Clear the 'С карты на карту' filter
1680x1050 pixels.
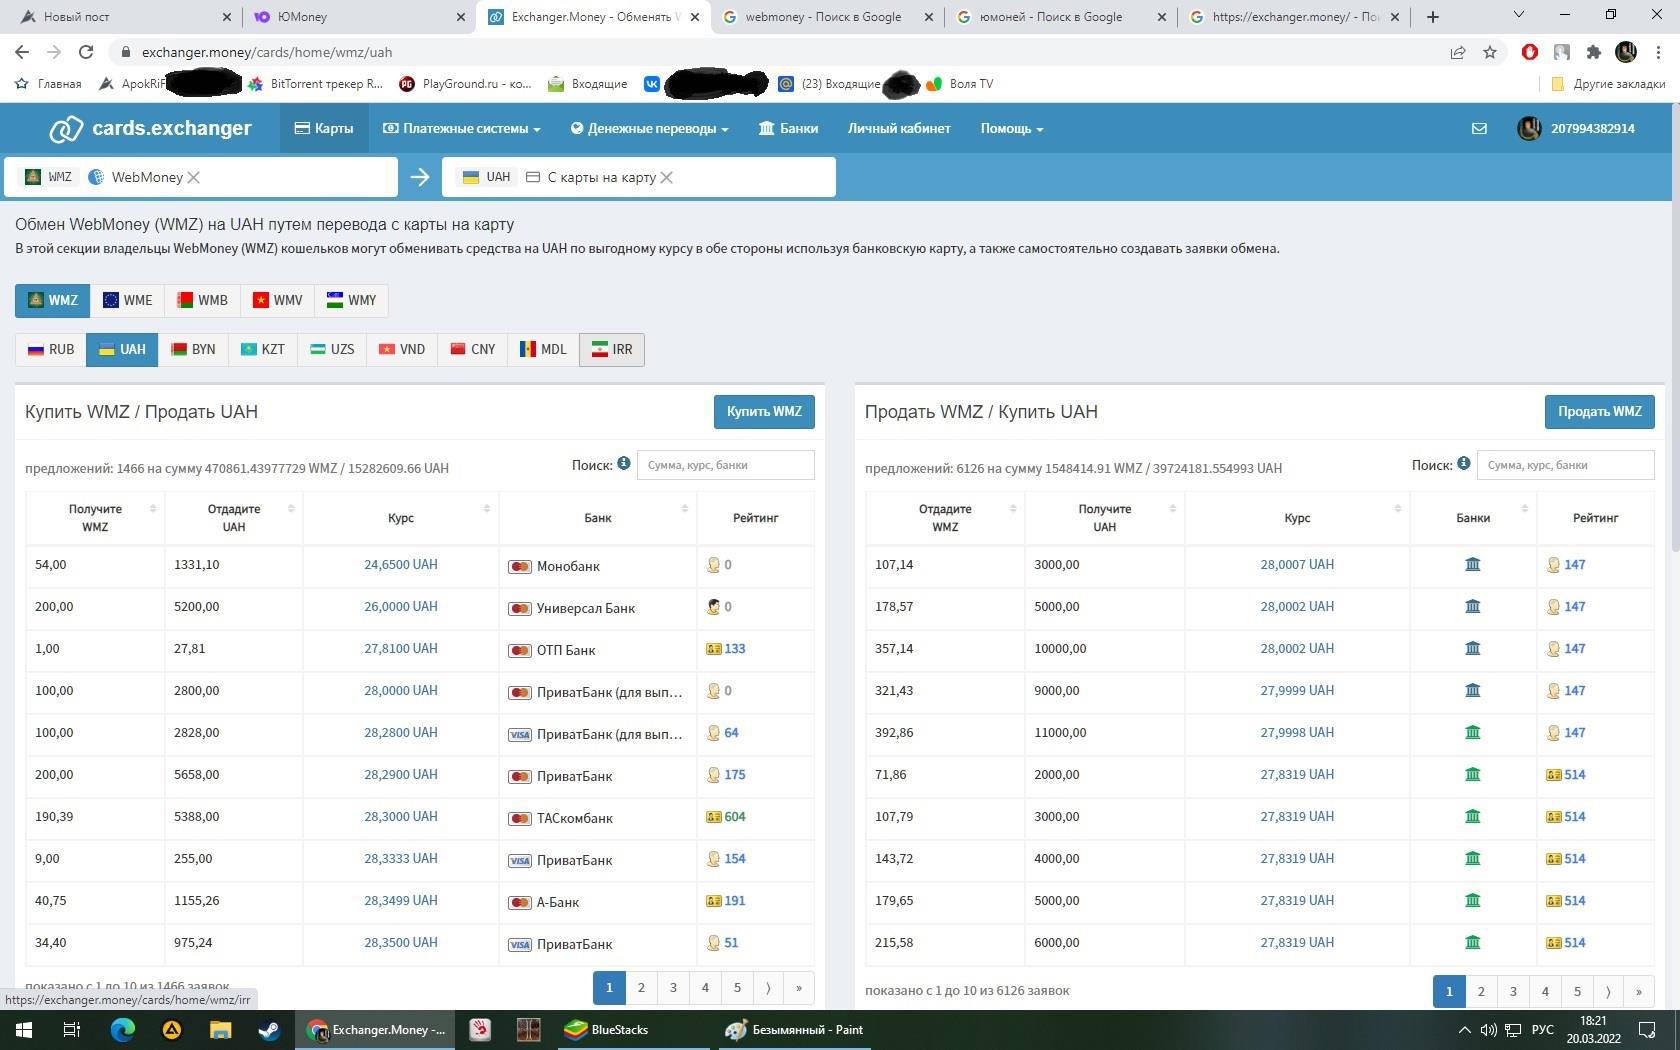tap(667, 177)
